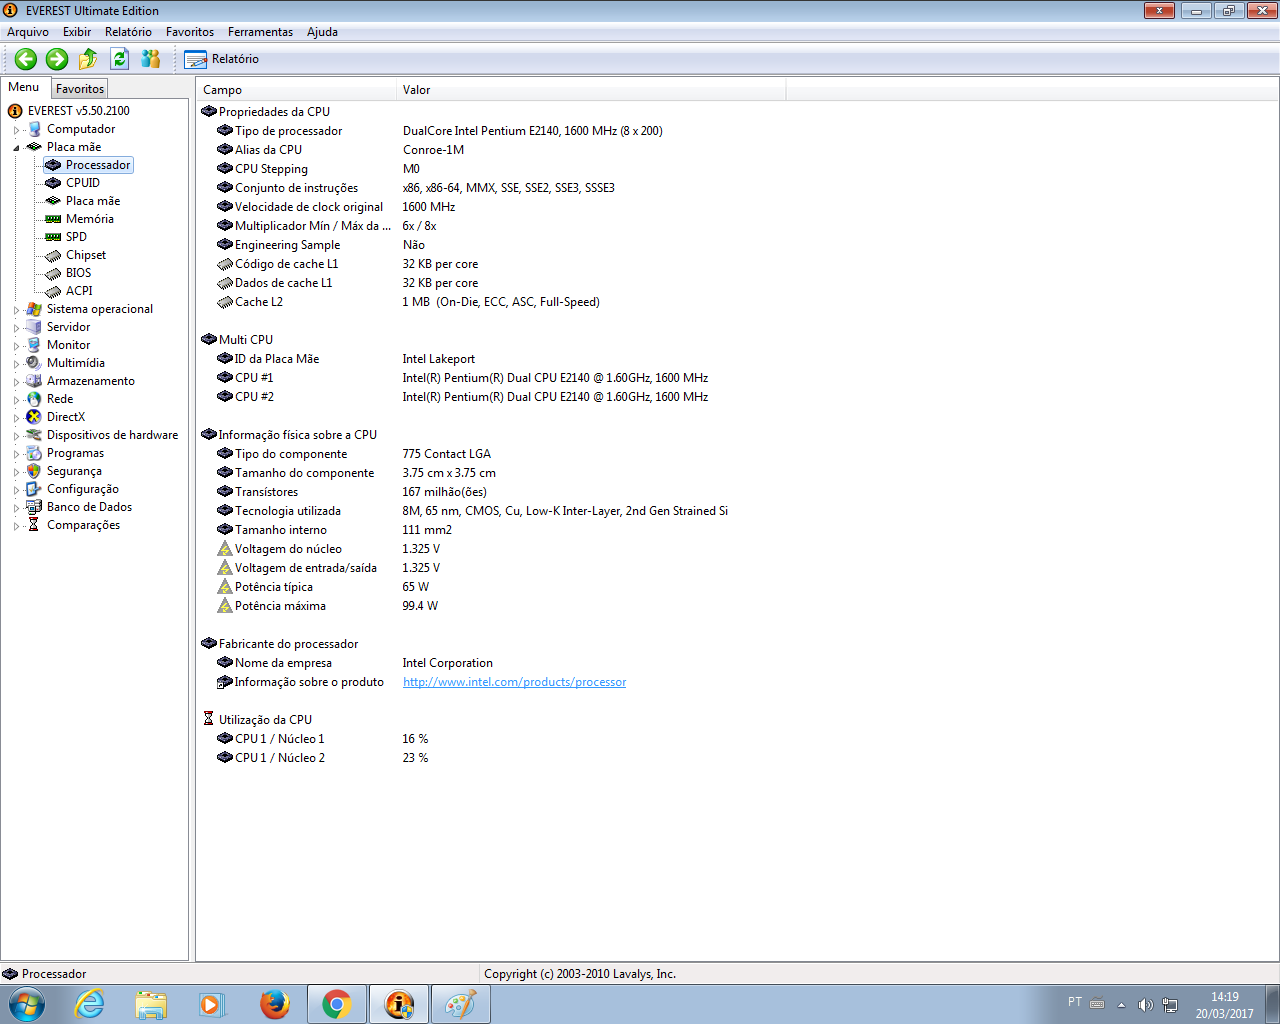Open the Ajuda menu

[322, 32]
